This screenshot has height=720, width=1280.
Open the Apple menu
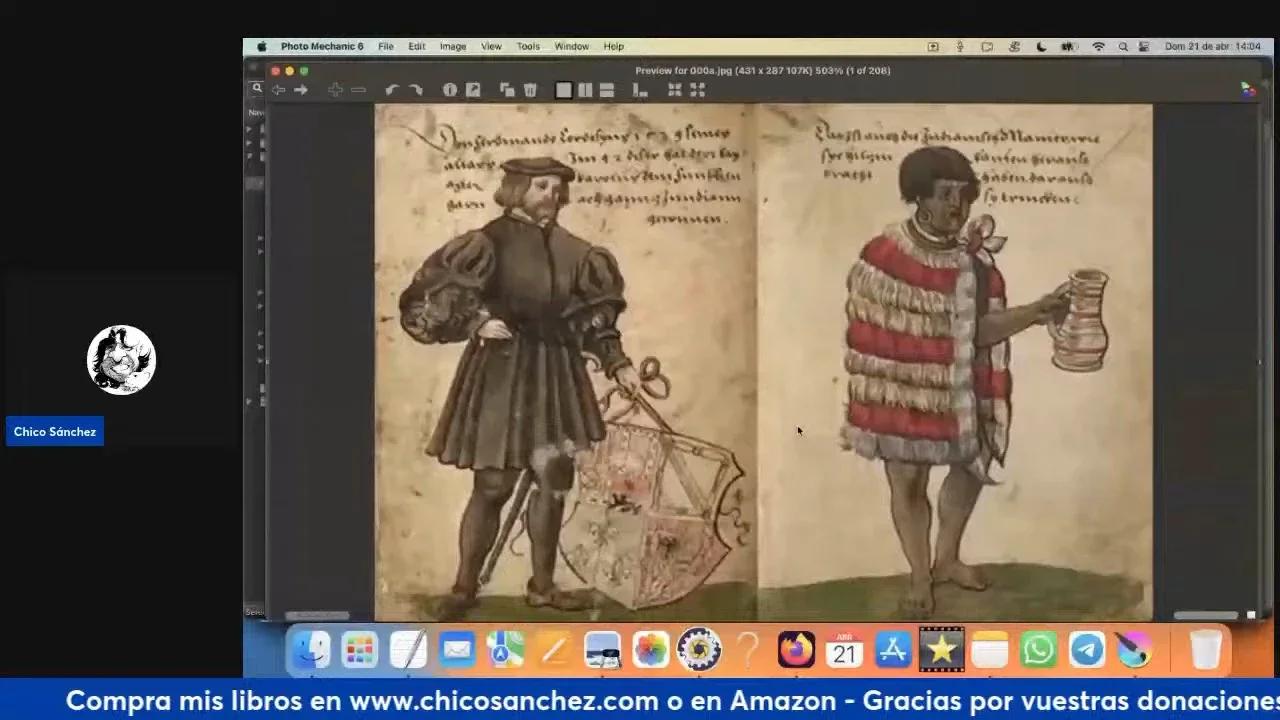(262, 46)
